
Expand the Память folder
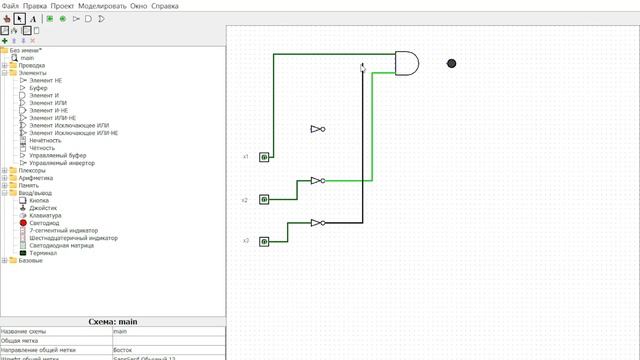pos(4,186)
